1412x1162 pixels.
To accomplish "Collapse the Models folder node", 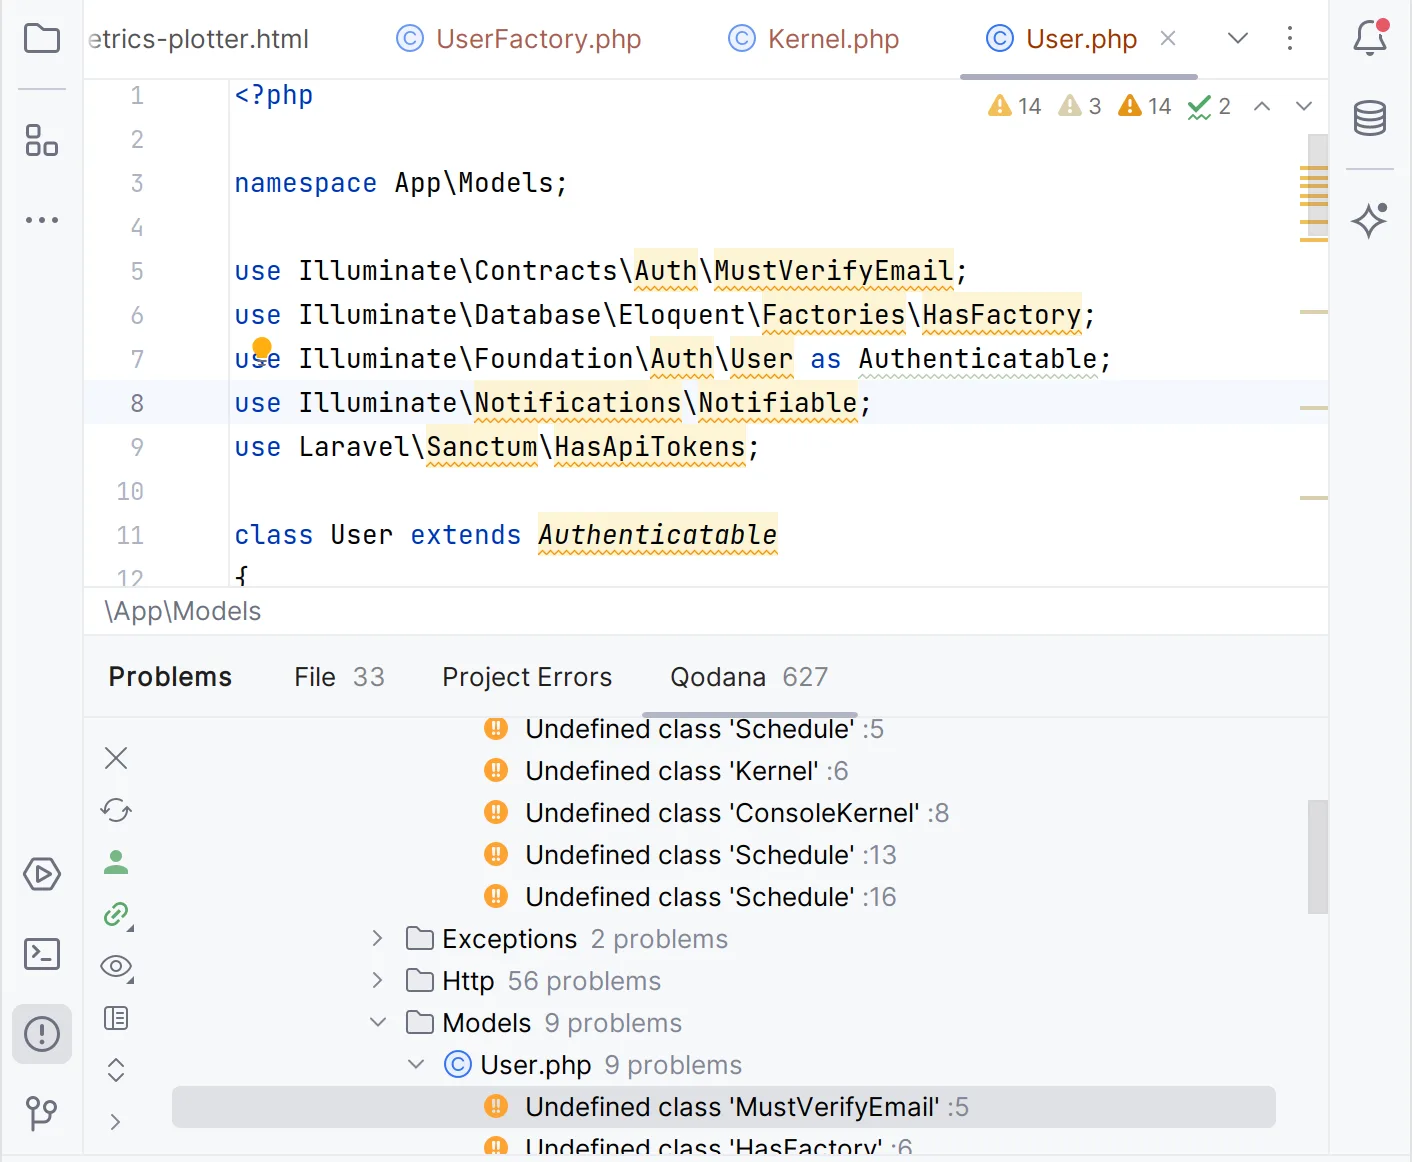I will click(377, 1022).
